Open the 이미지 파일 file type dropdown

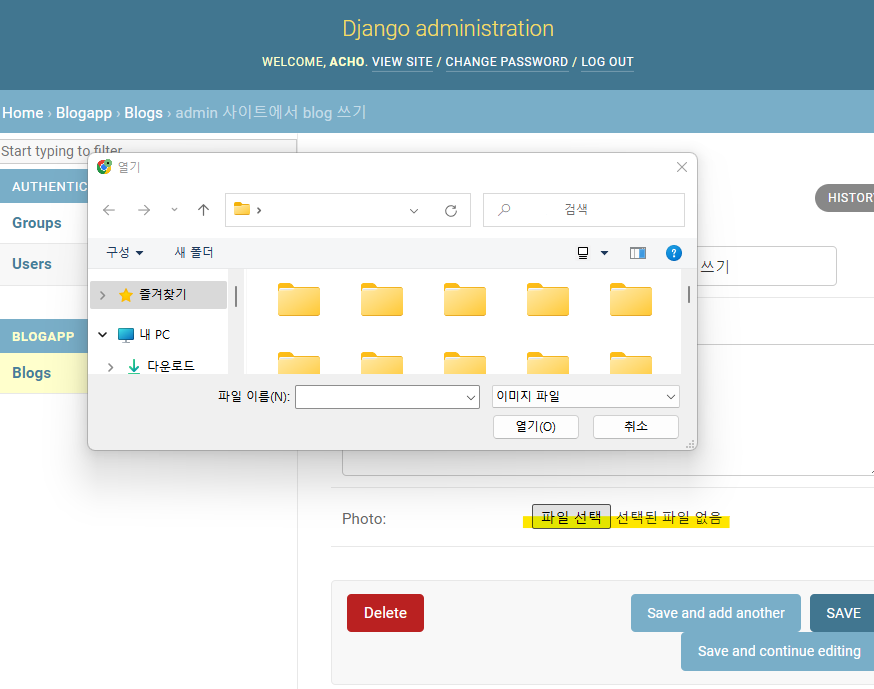coord(586,396)
